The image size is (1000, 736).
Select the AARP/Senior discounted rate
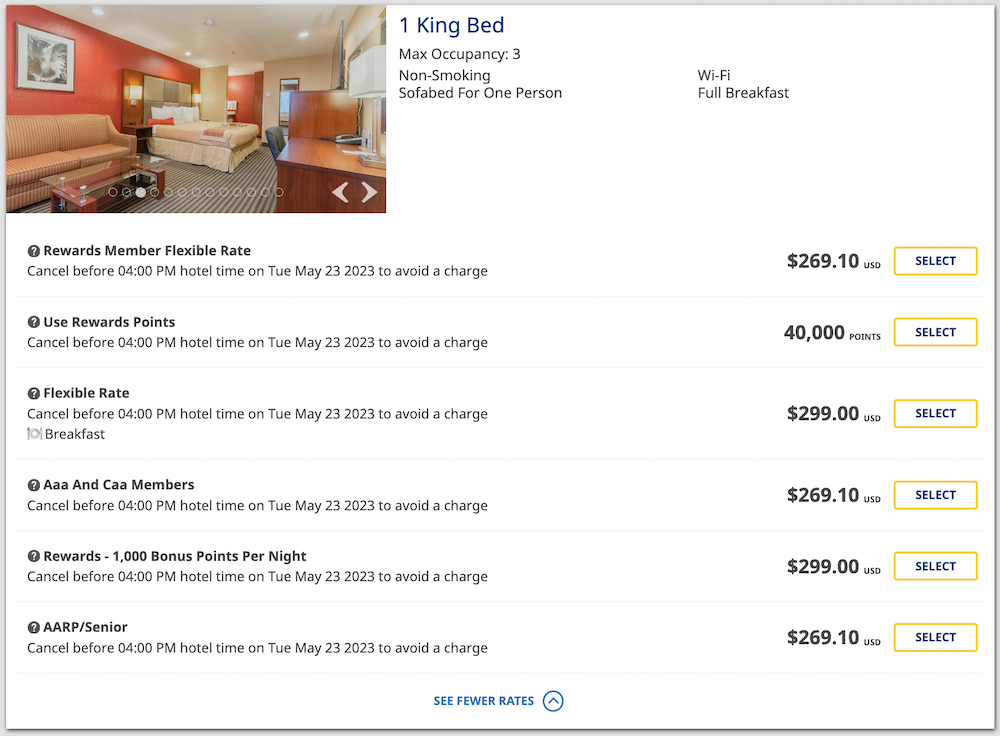click(934, 637)
